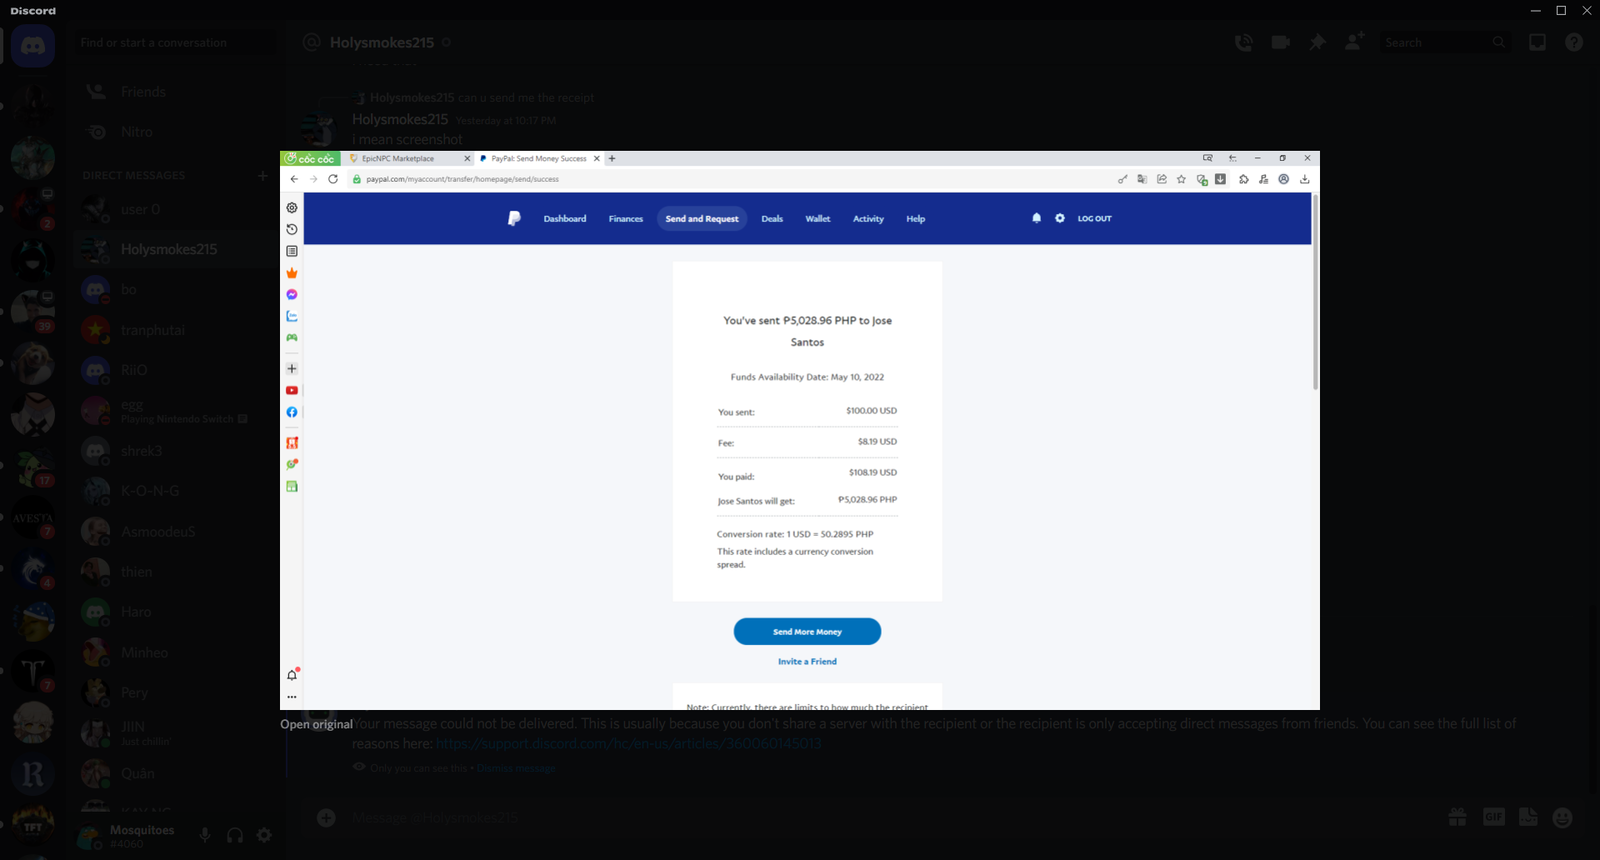Click PayPal Dashboard menu item

pyautogui.click(x=565, y=219)
